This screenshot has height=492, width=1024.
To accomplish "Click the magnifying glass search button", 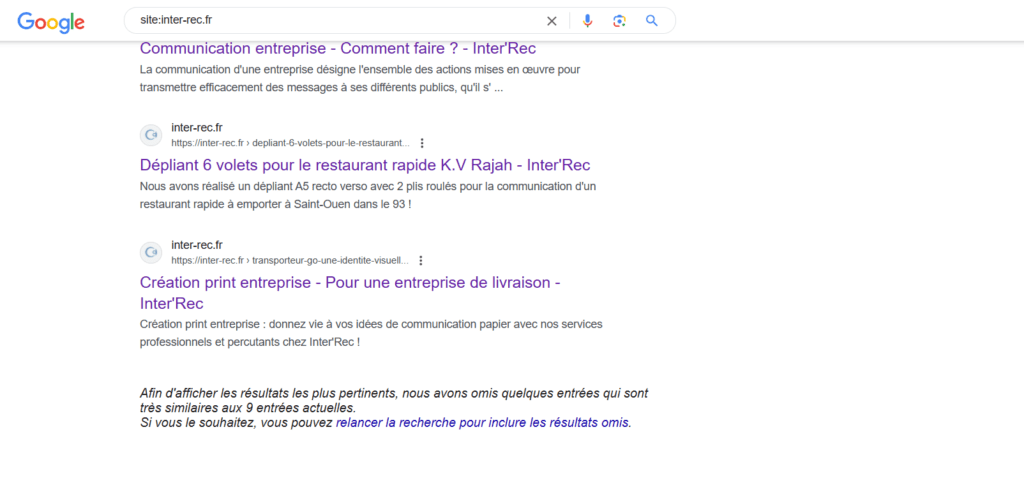I will click(651, 21).
